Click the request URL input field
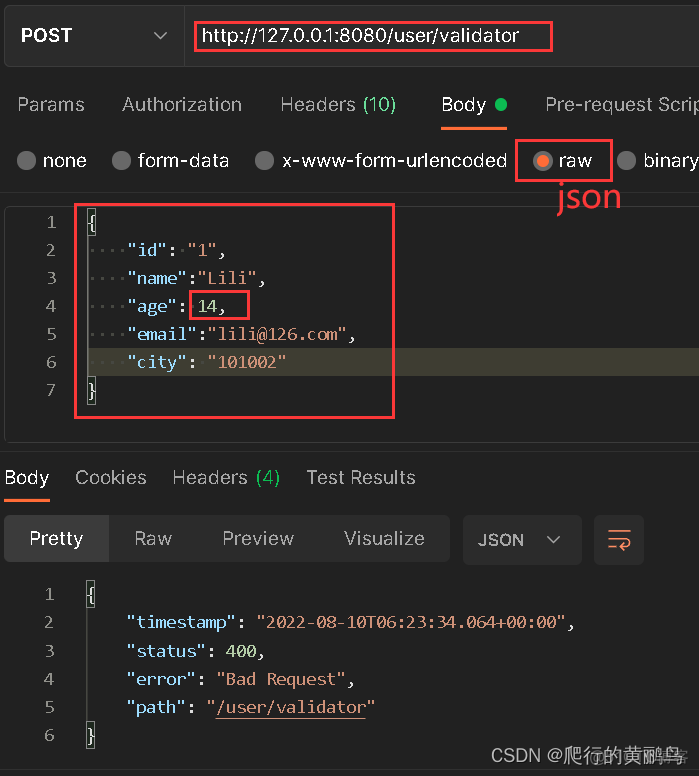This screenshot has height=776, width=699. click(440, 36)
